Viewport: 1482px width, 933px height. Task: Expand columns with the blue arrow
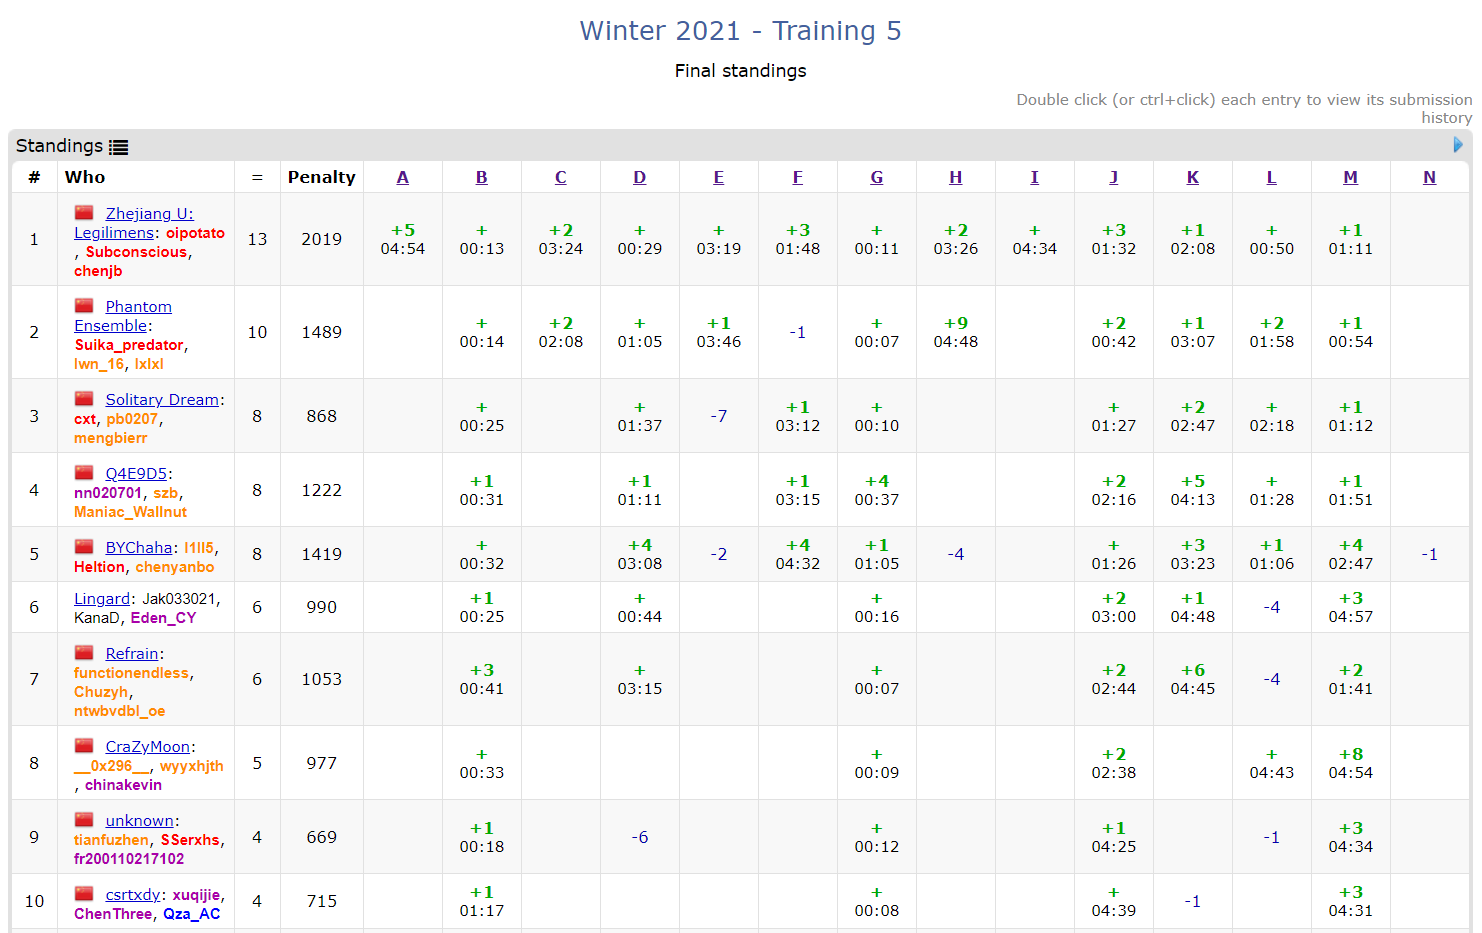tap(1457, 145)
